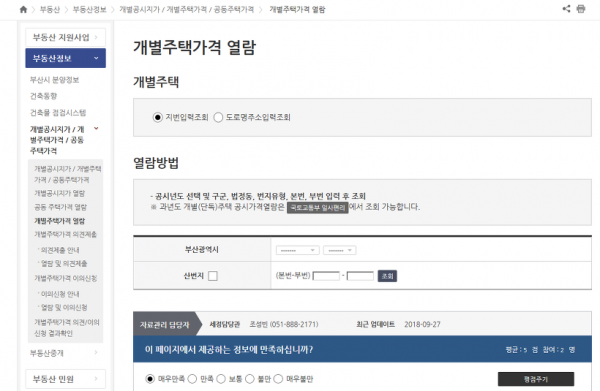
Task: Open 공동 주택가격 열람 sidebar link
Action: 60,207
